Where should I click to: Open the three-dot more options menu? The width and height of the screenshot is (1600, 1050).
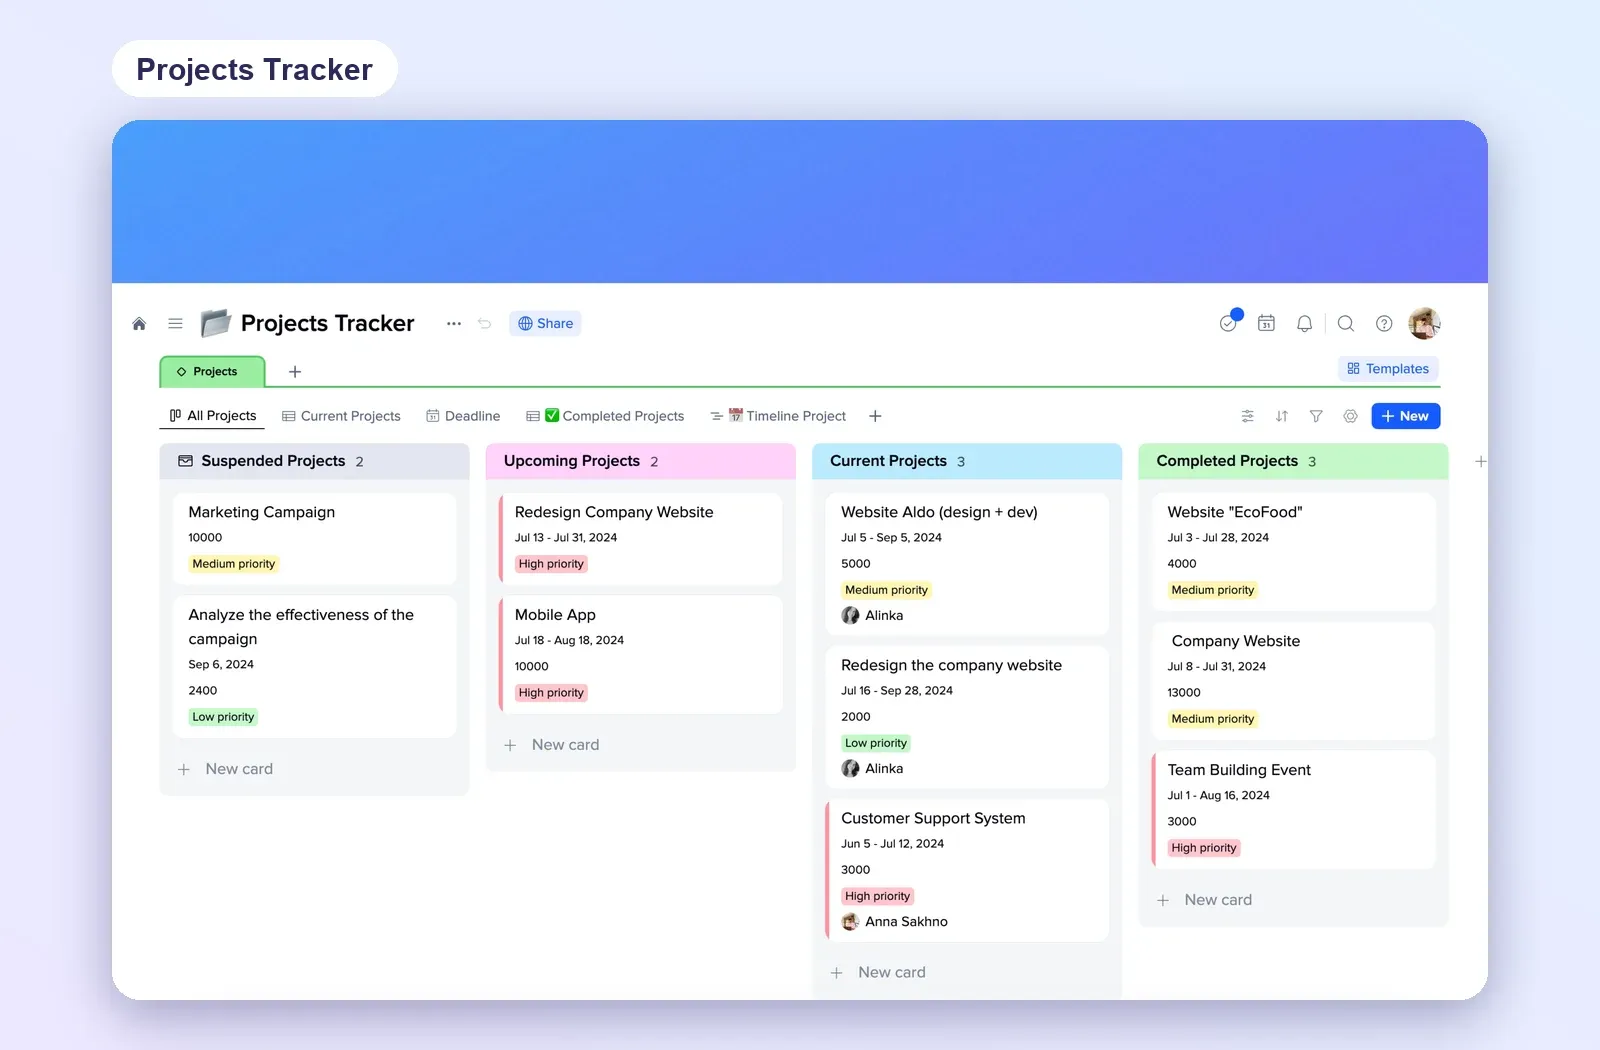click(454, 324)
